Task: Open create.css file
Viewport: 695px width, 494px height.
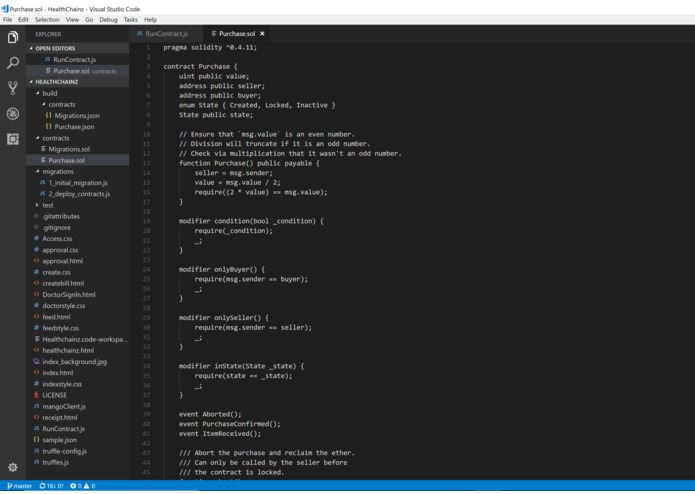Action: 78,272
